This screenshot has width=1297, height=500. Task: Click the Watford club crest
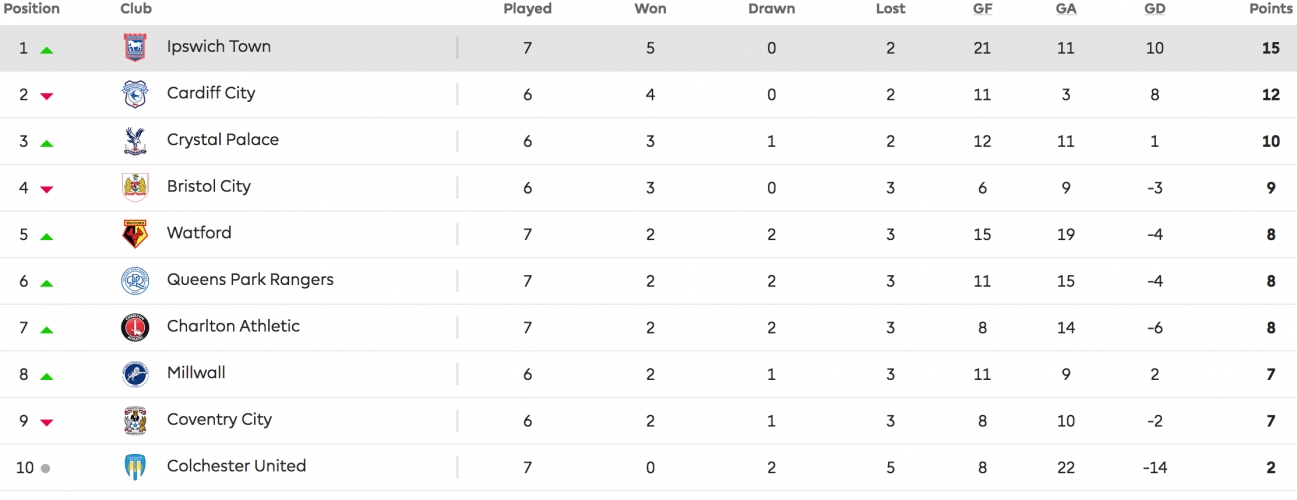point(134,234)
